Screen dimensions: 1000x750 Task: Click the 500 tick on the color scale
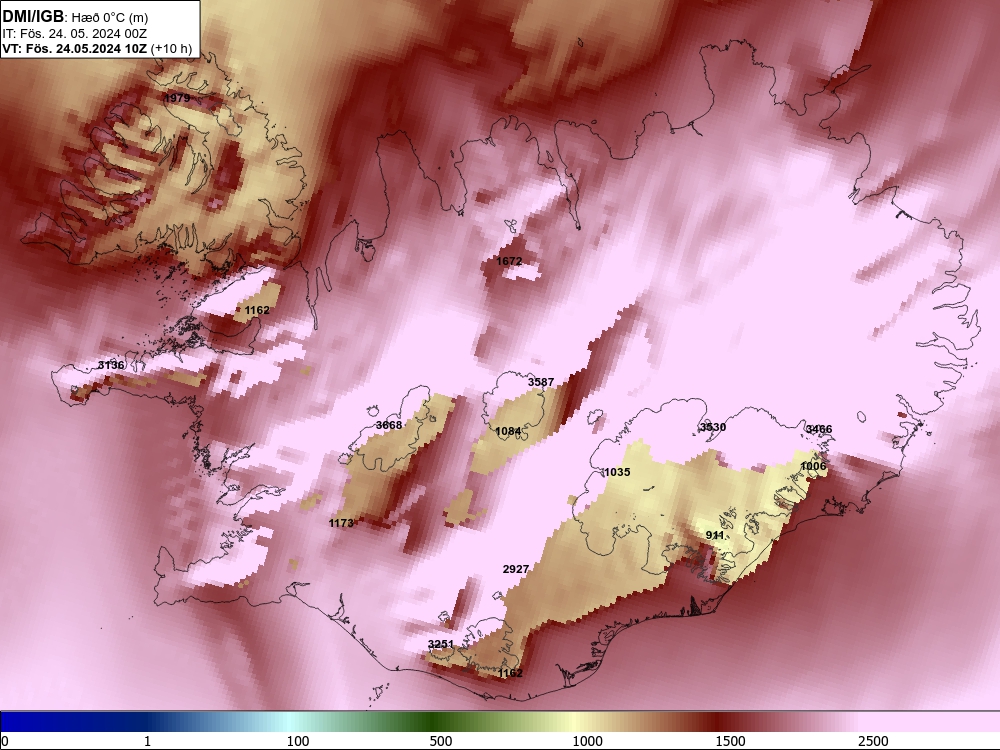441,741
